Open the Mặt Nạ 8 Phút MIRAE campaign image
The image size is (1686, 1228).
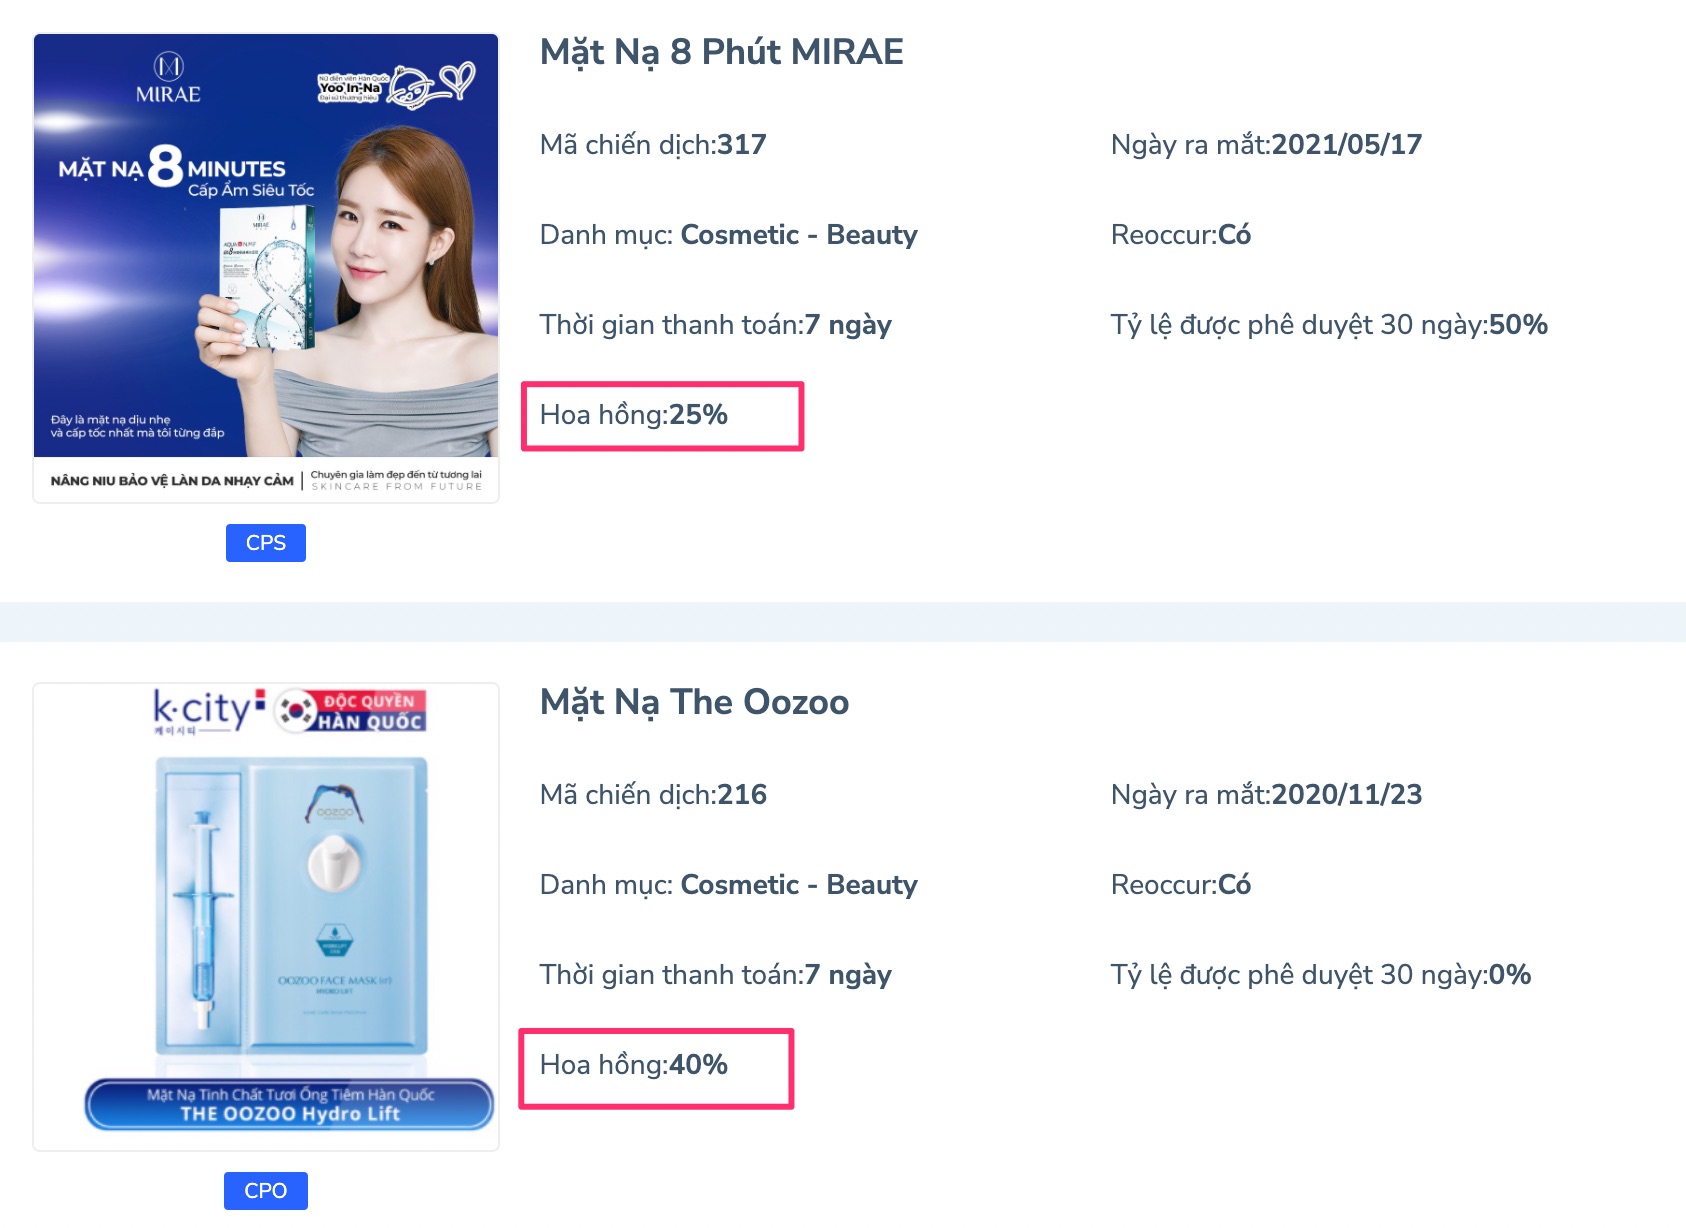[266, 268]
